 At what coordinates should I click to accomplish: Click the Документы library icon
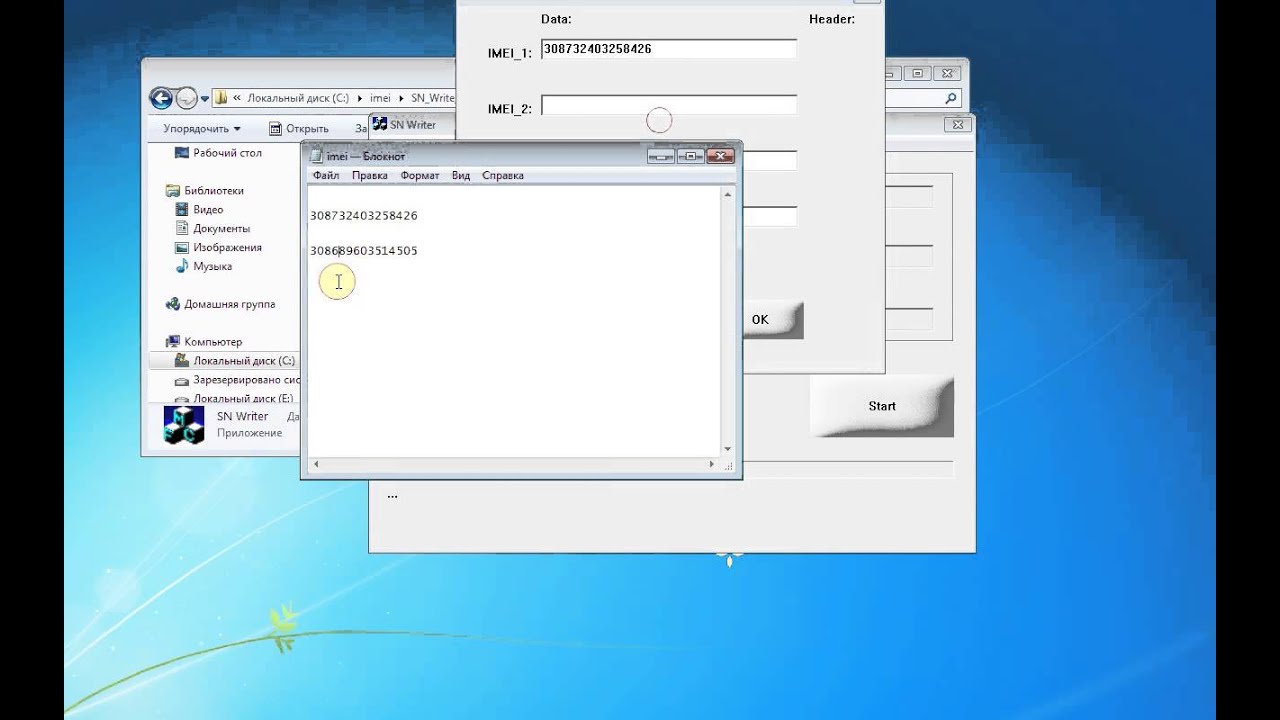coord(182,228)
